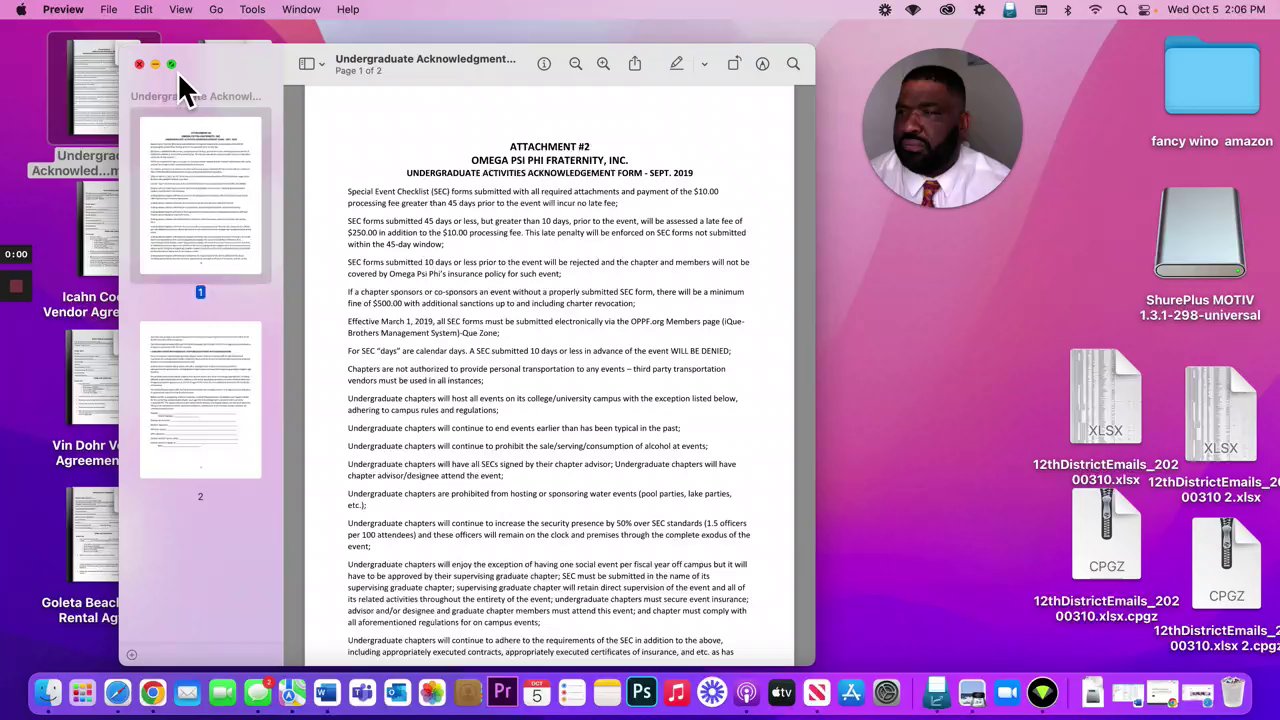Open Calendar from the Dock

point(537,692)
